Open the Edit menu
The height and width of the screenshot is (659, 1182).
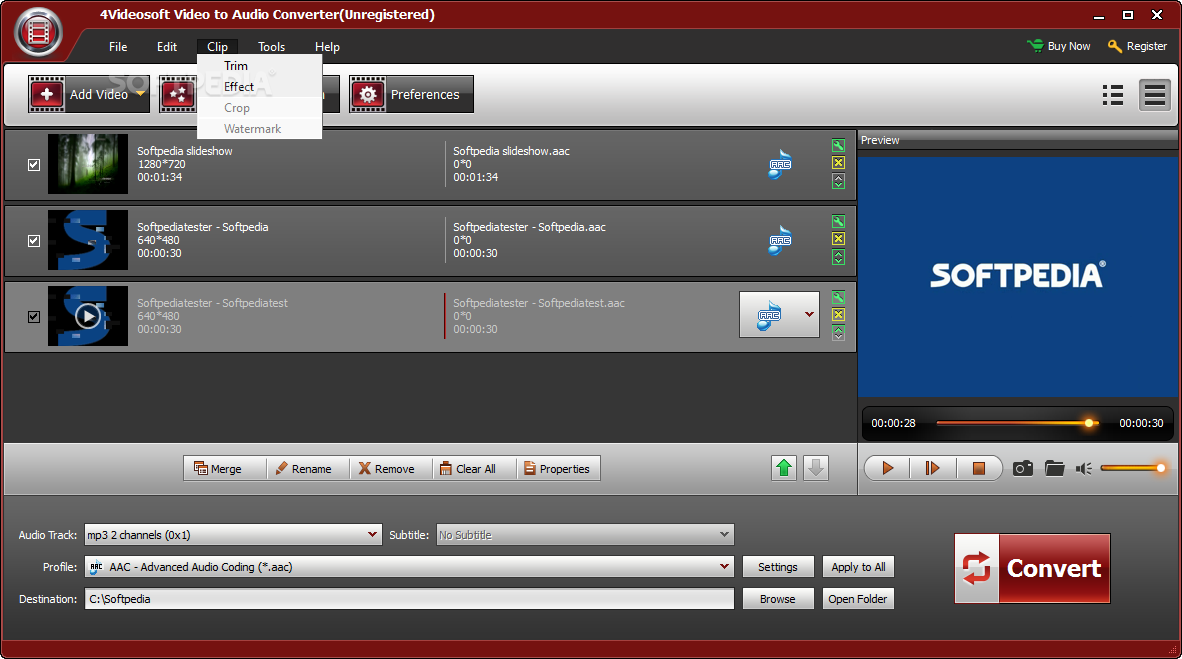tap(167, 47)
